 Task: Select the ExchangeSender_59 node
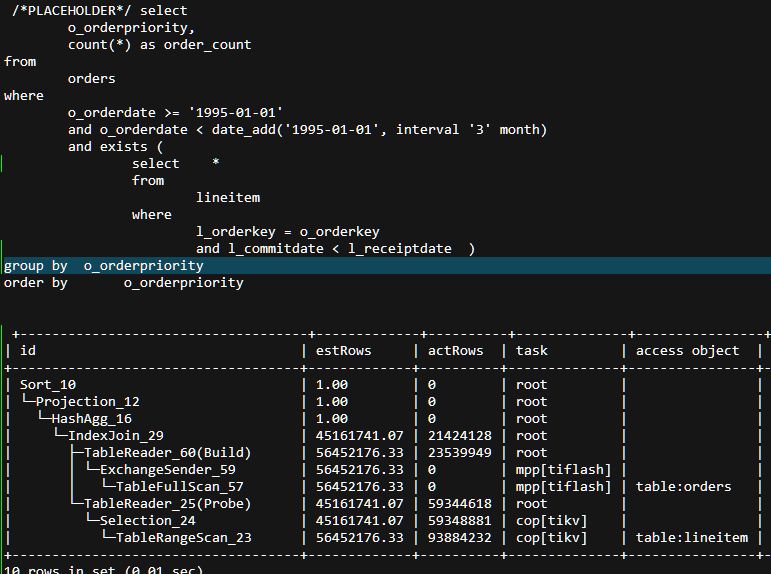click(167, 469)
